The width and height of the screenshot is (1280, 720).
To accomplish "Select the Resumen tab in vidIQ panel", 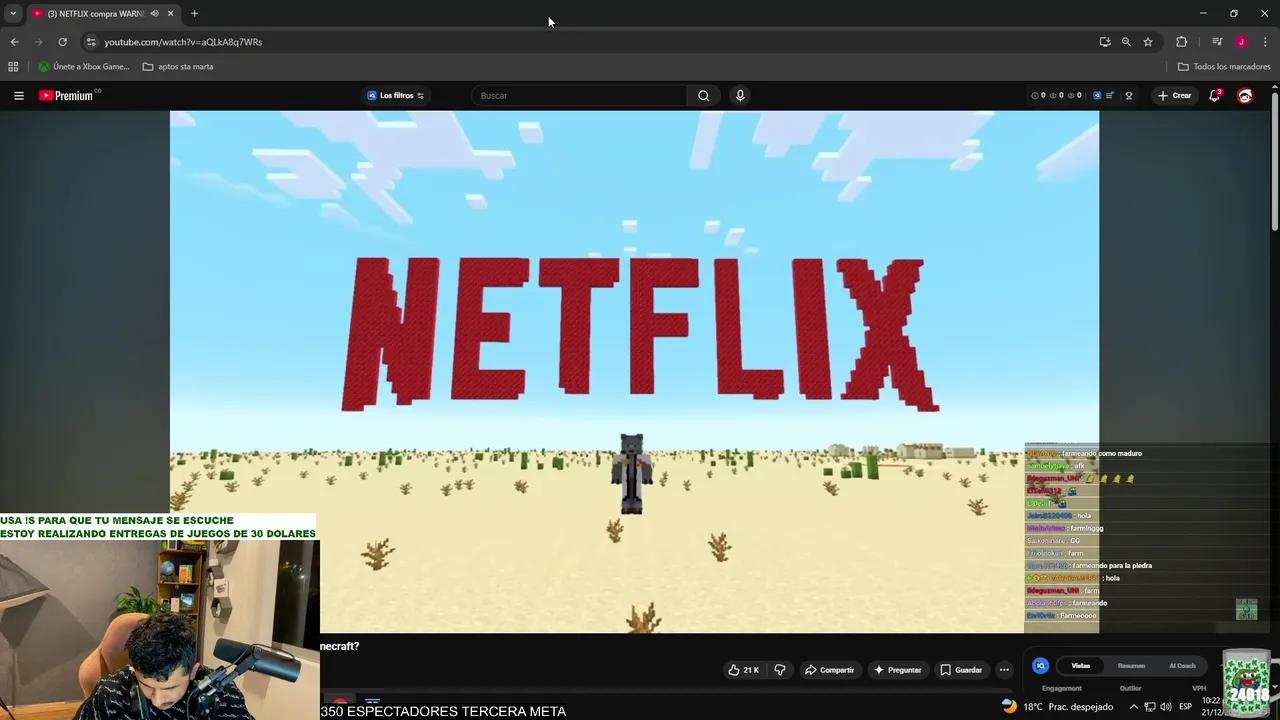I will click(1131, 666).
